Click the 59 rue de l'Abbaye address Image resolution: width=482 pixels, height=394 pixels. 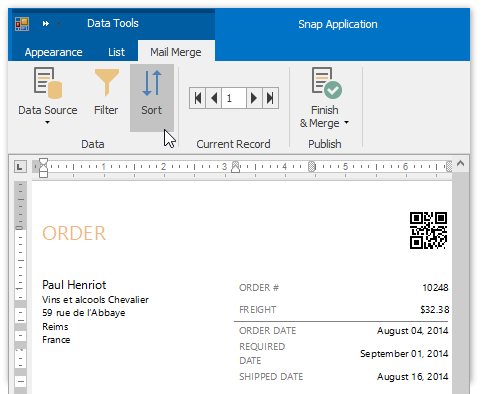tap(84, 313)
